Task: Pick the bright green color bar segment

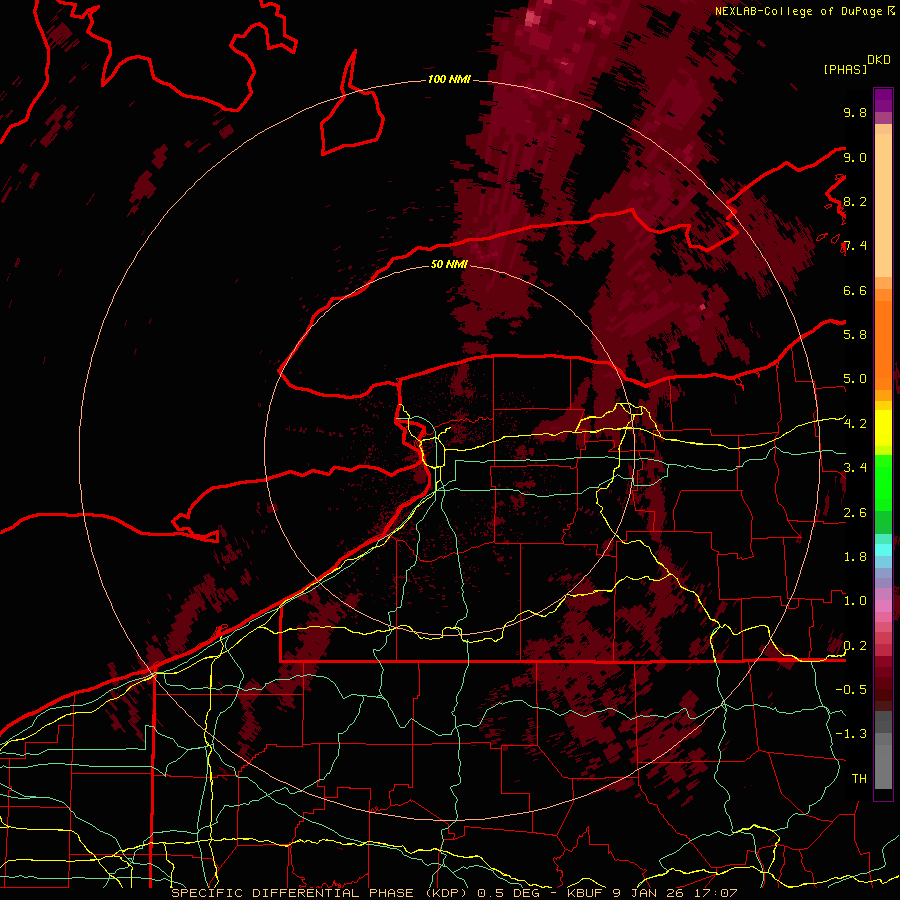Action: [883, 482]
